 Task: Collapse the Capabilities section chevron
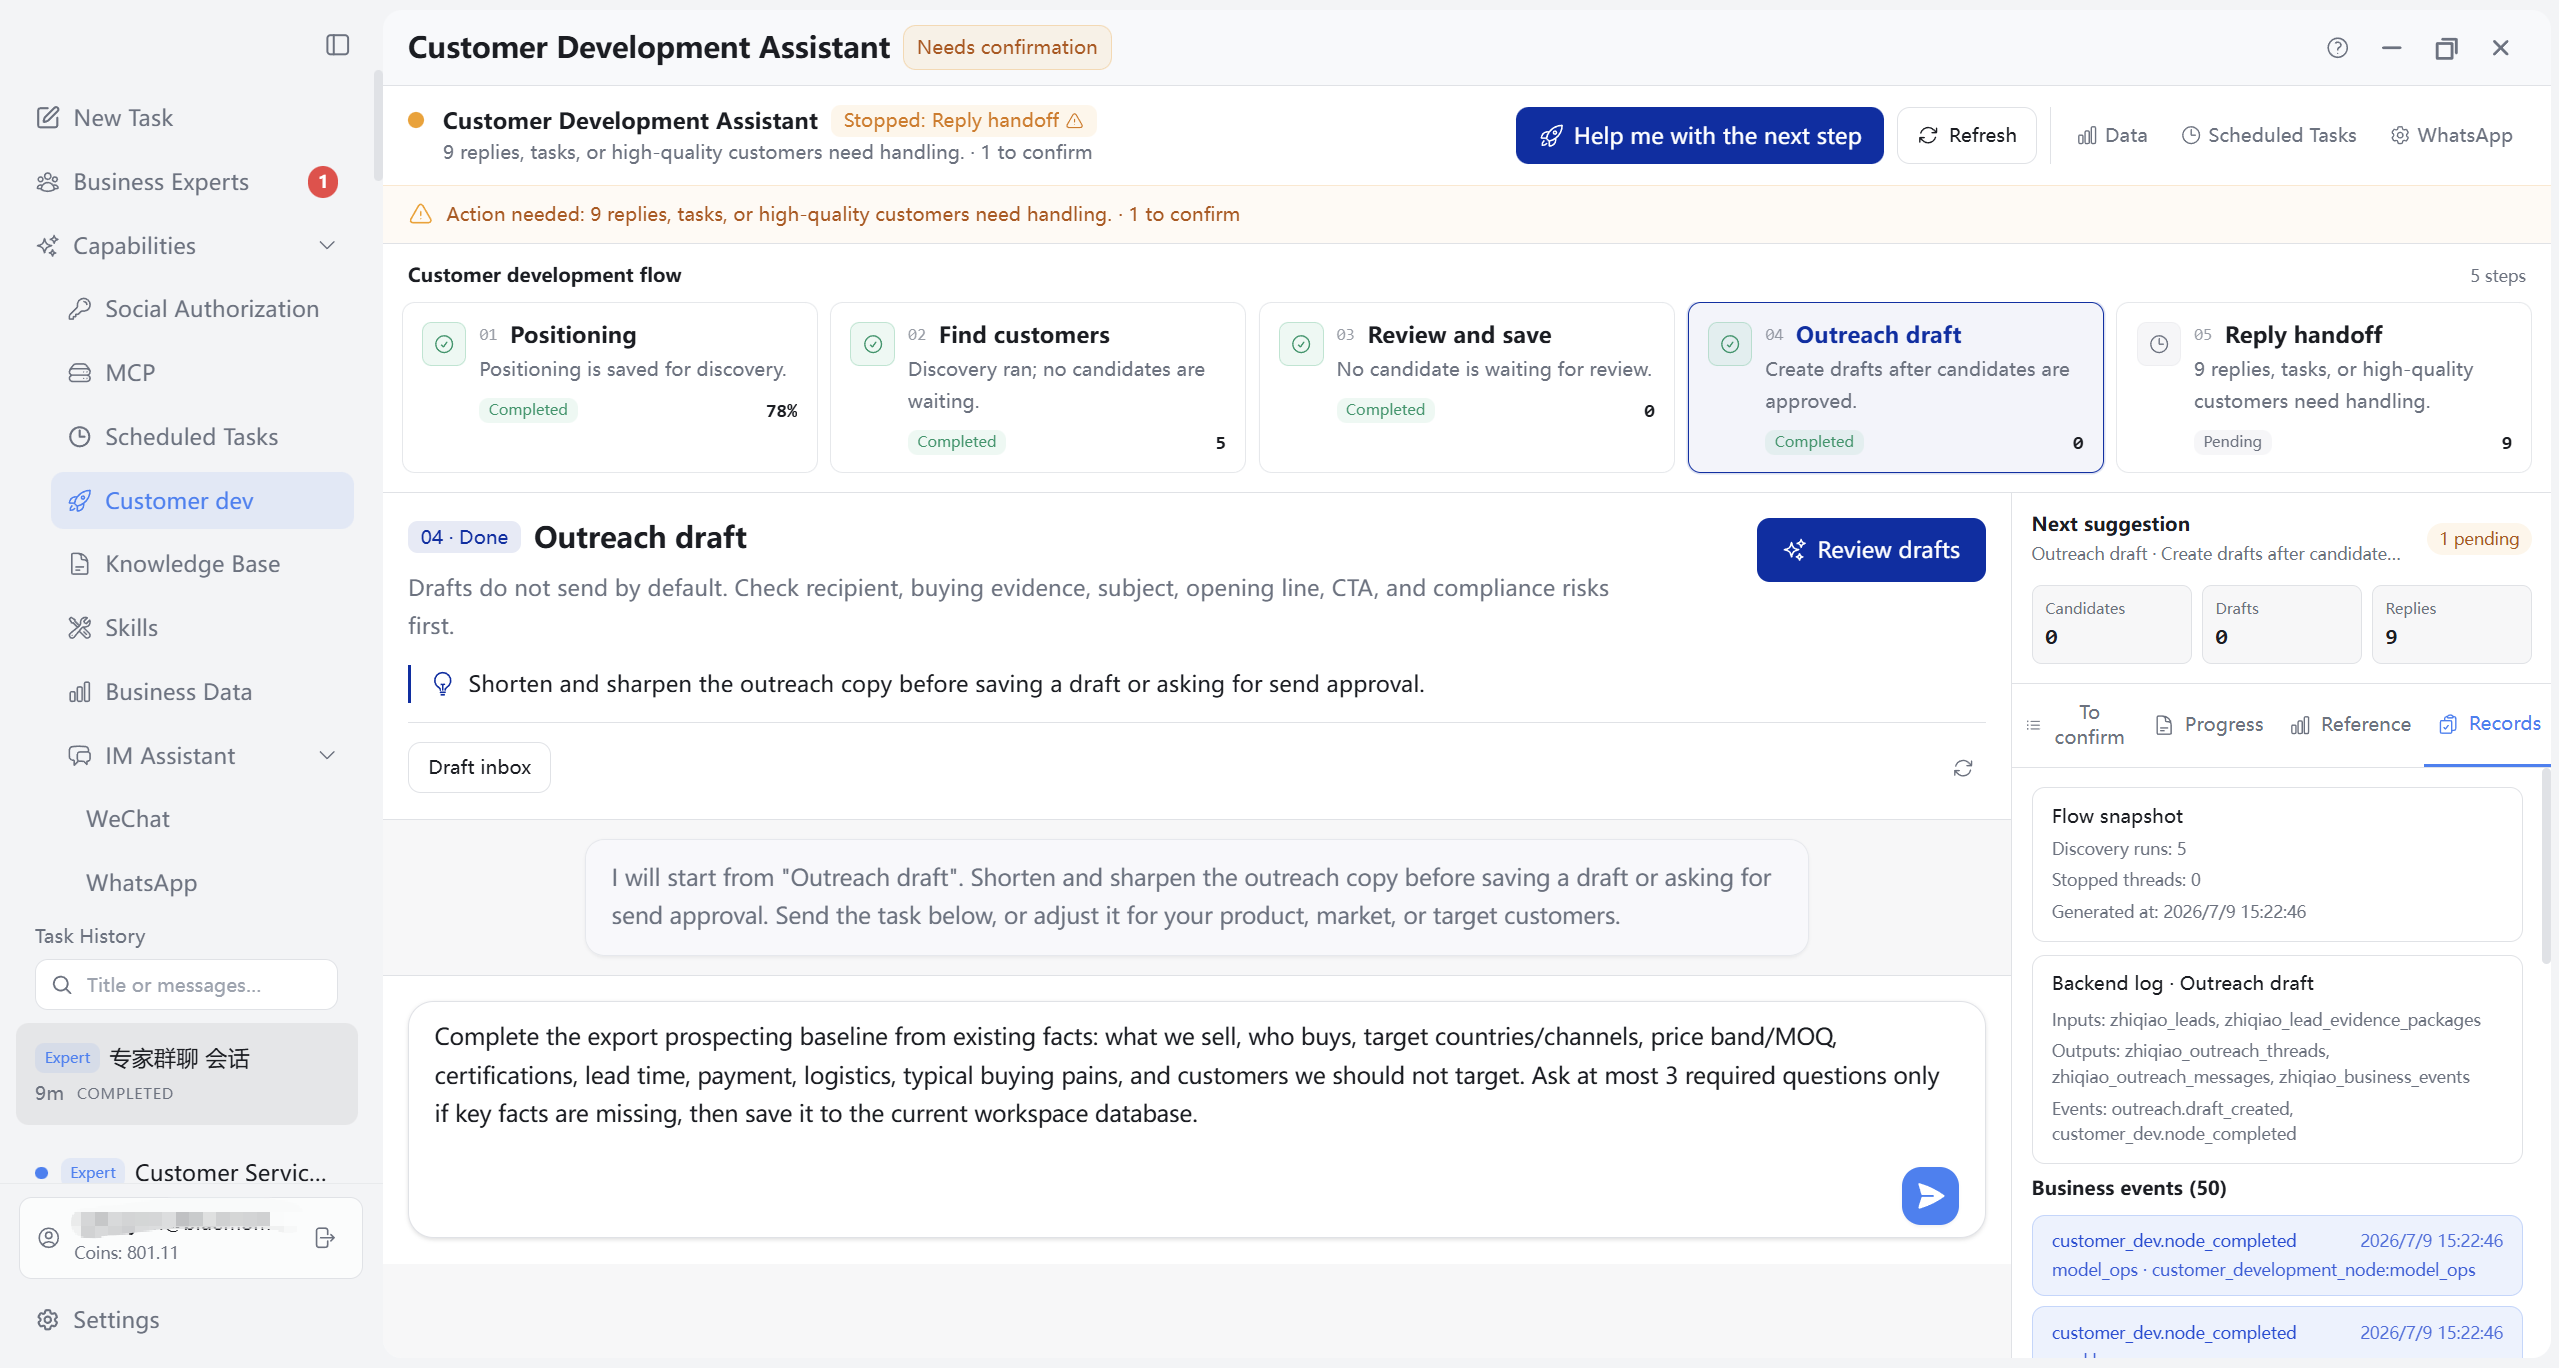click(327, 246)
